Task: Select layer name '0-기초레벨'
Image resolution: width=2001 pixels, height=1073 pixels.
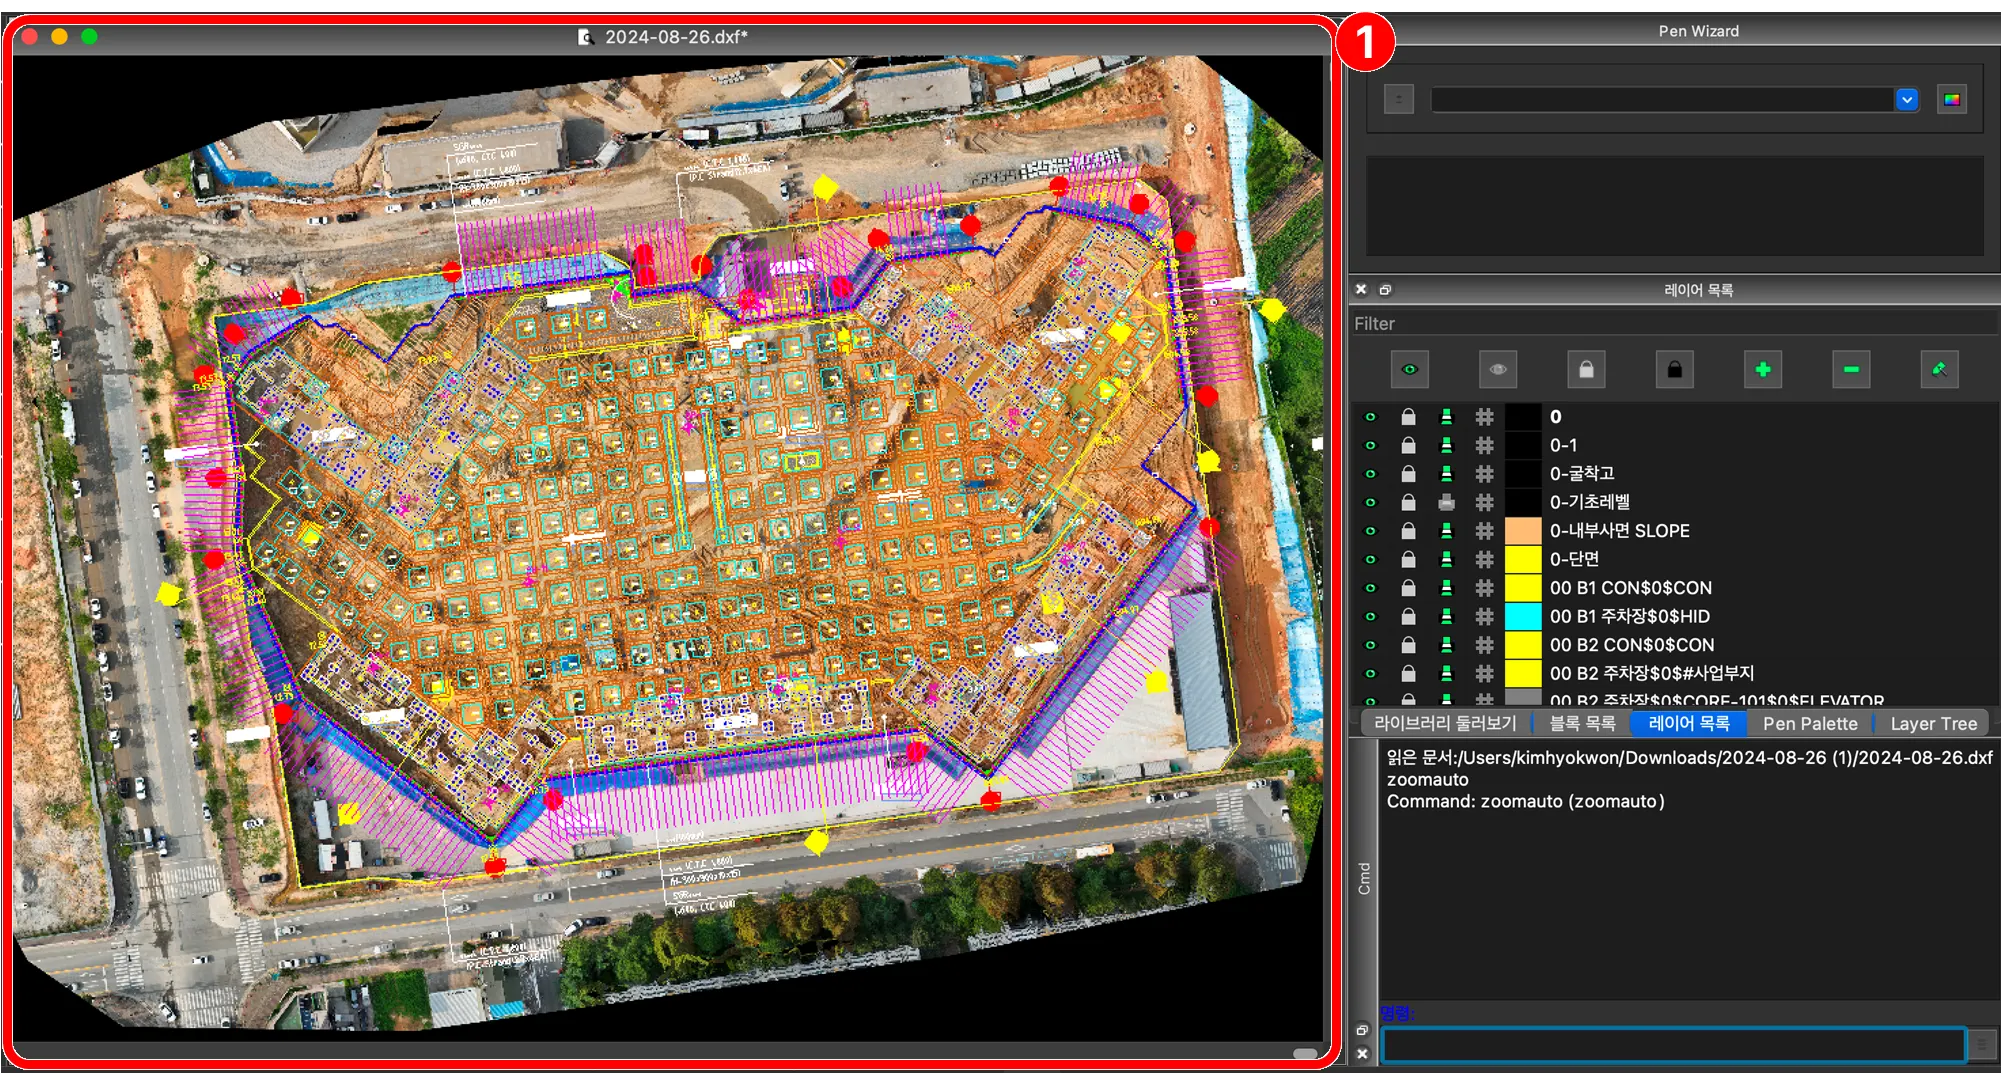Action: [1590, 502]
